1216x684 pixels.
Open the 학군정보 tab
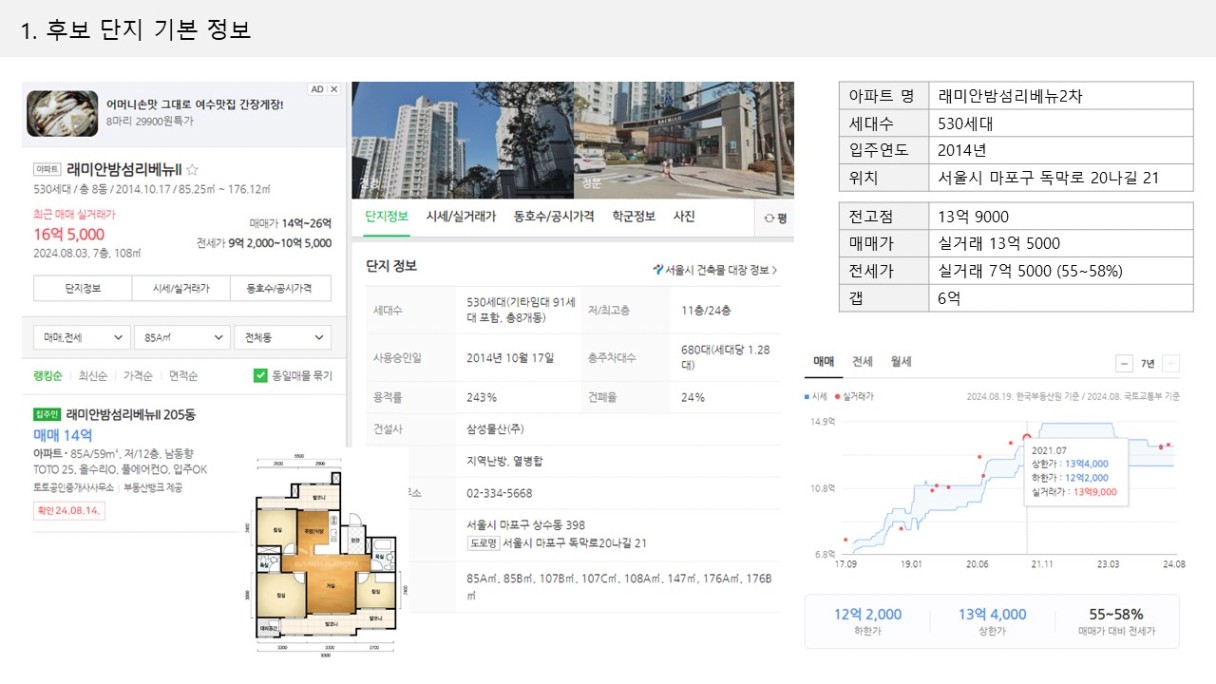click(634, 217)
